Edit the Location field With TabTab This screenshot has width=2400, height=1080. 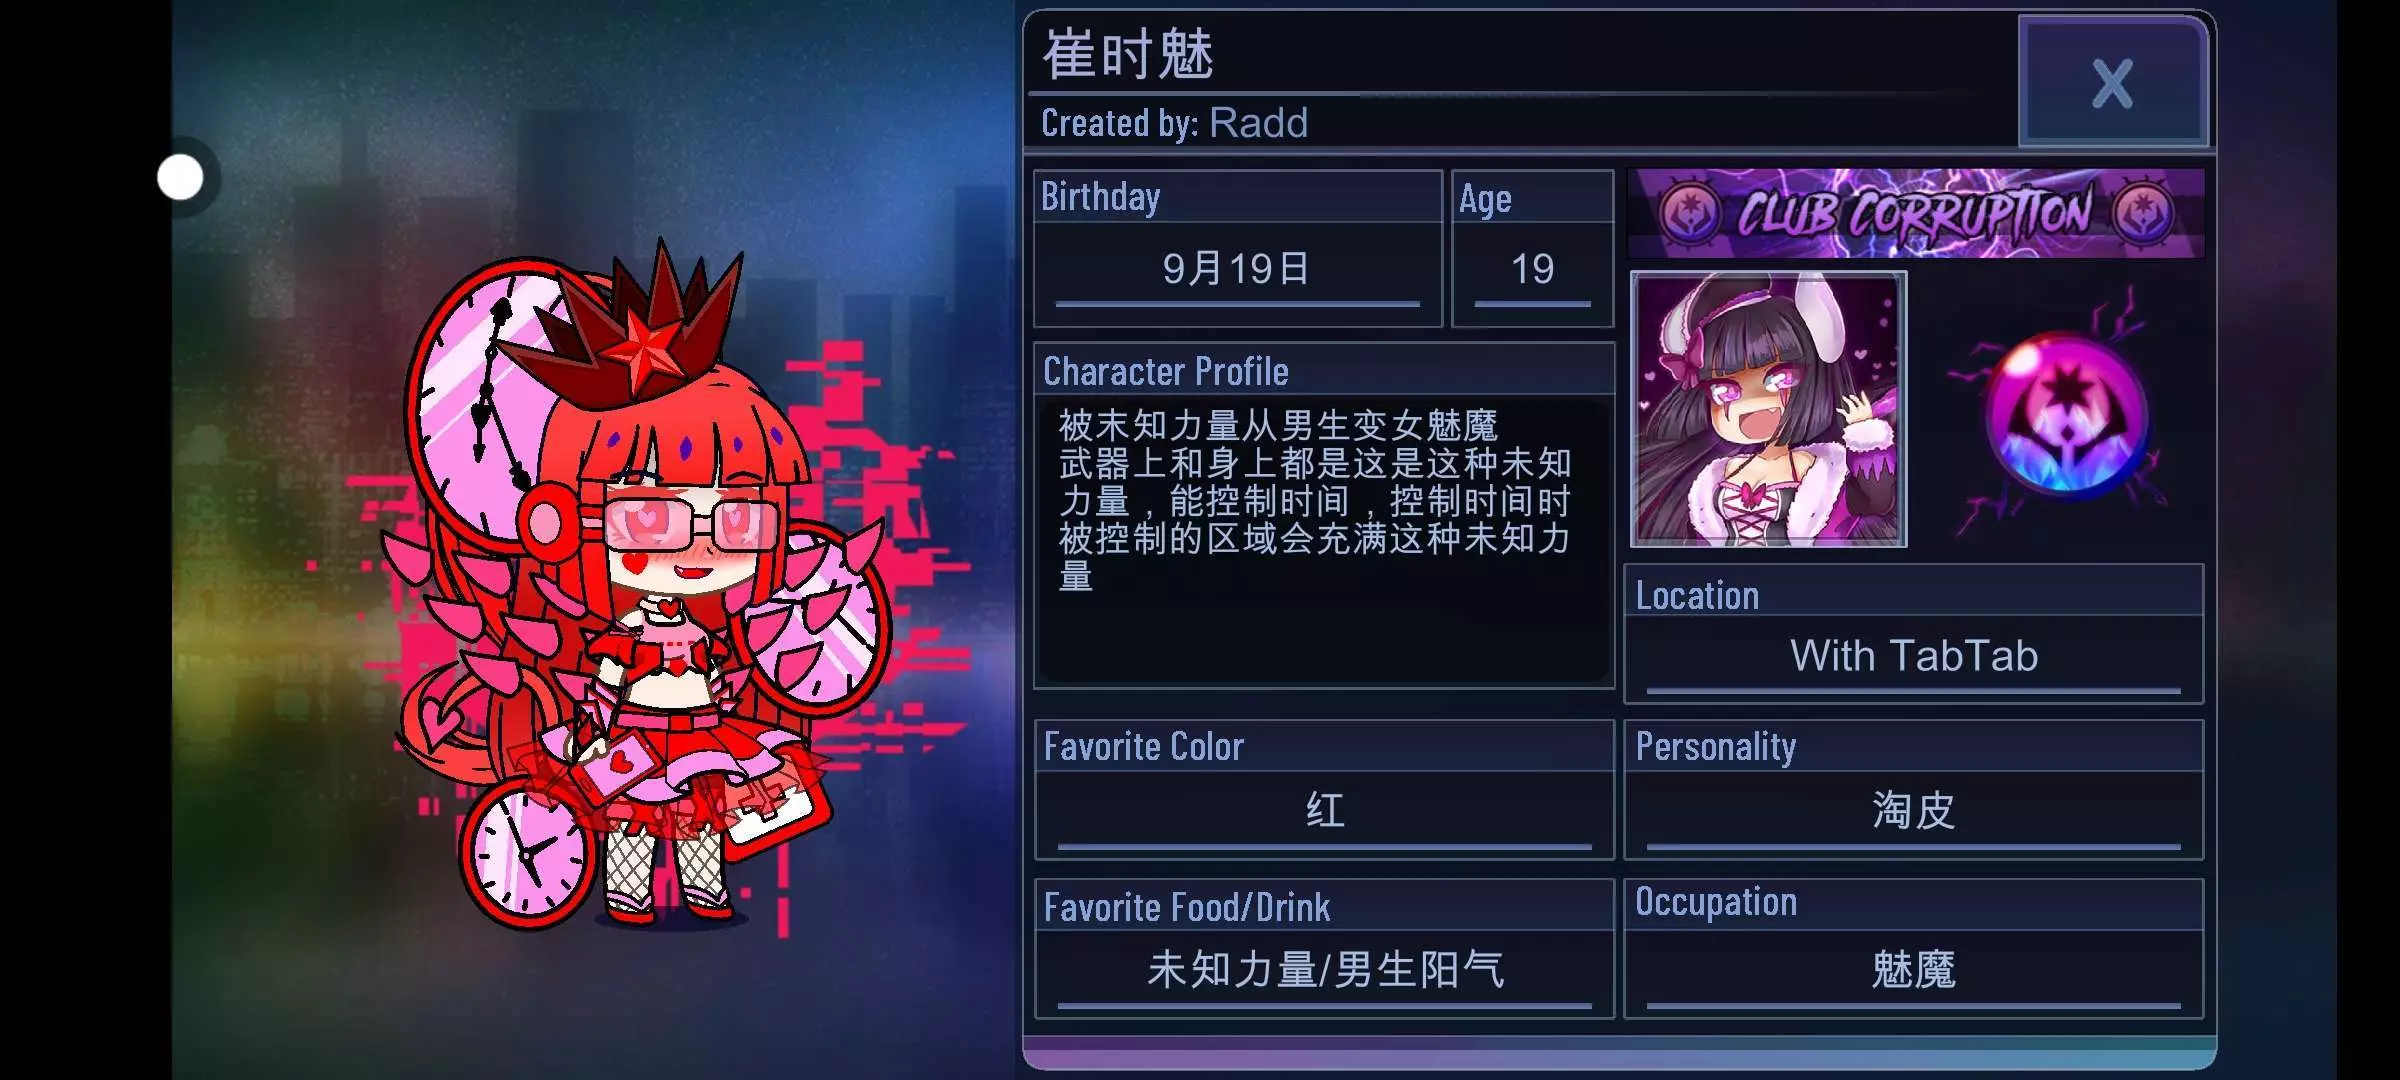[x=1913, y=657]
